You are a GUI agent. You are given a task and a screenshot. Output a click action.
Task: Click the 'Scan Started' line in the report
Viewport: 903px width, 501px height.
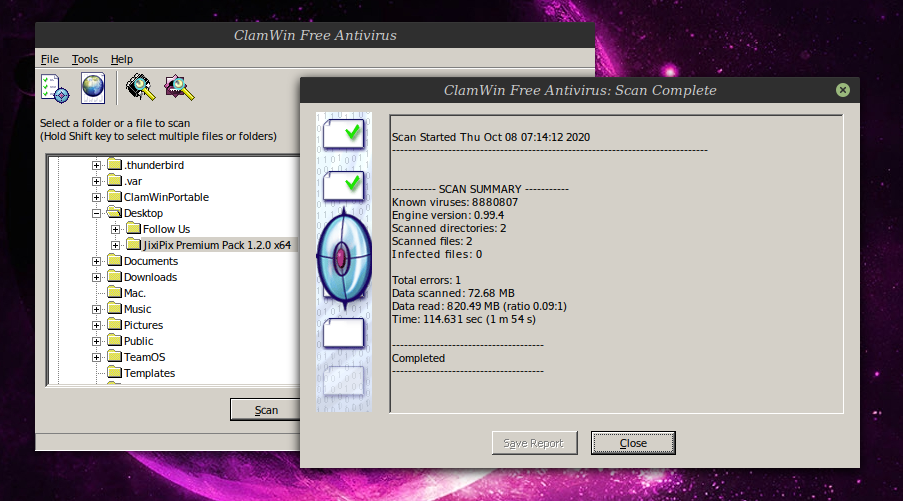point(491,137)
